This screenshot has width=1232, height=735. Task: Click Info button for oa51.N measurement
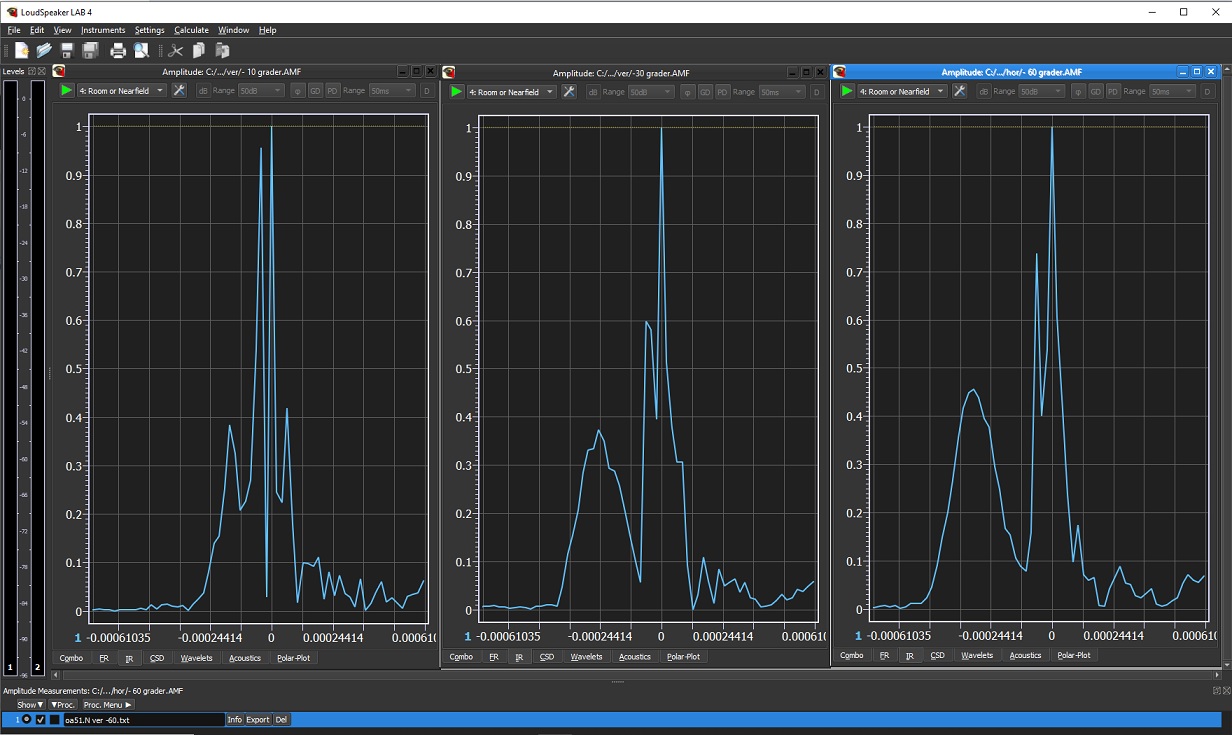[x=234, y=720]
